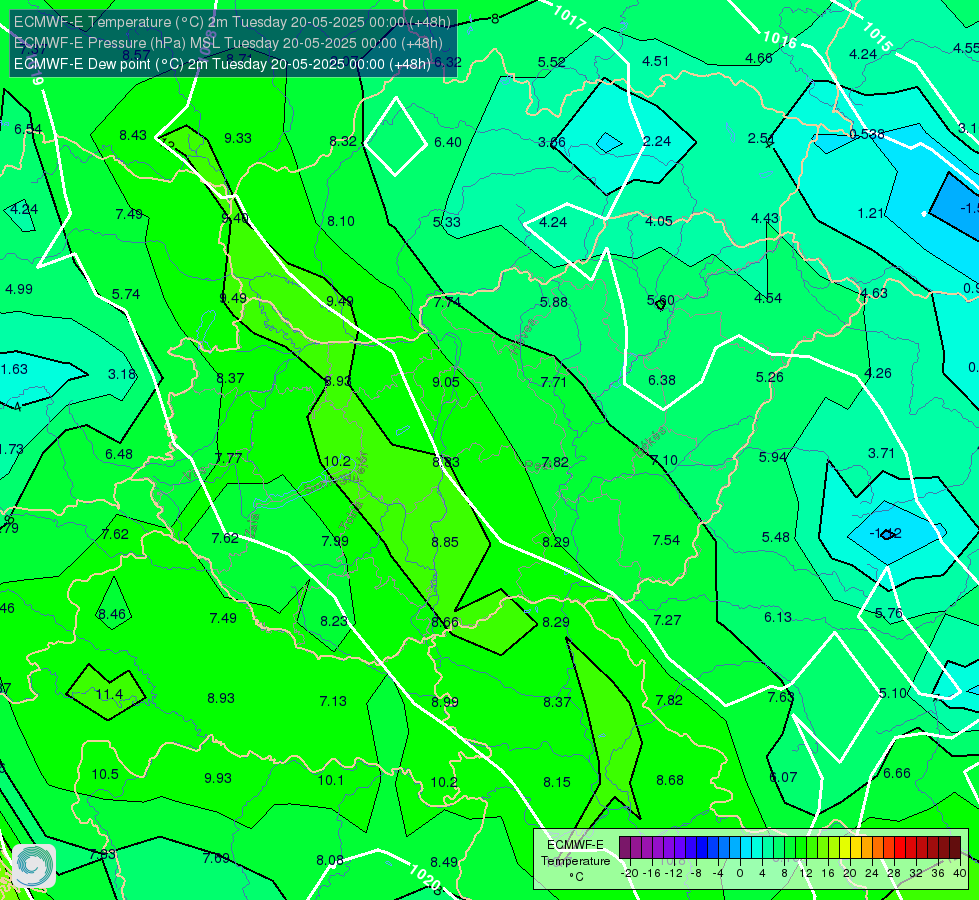Viewport: 979px width, 900px height.
Task: Click the 8.43 temperature value
Action: pyautogui.click(x=133, y=136)
